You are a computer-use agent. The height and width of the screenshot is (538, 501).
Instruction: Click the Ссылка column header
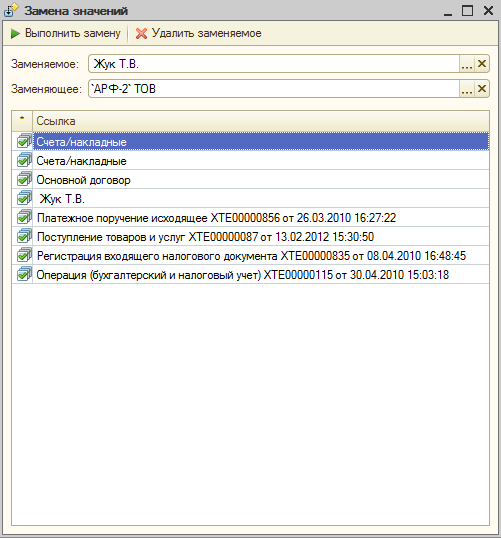point(261,121)
